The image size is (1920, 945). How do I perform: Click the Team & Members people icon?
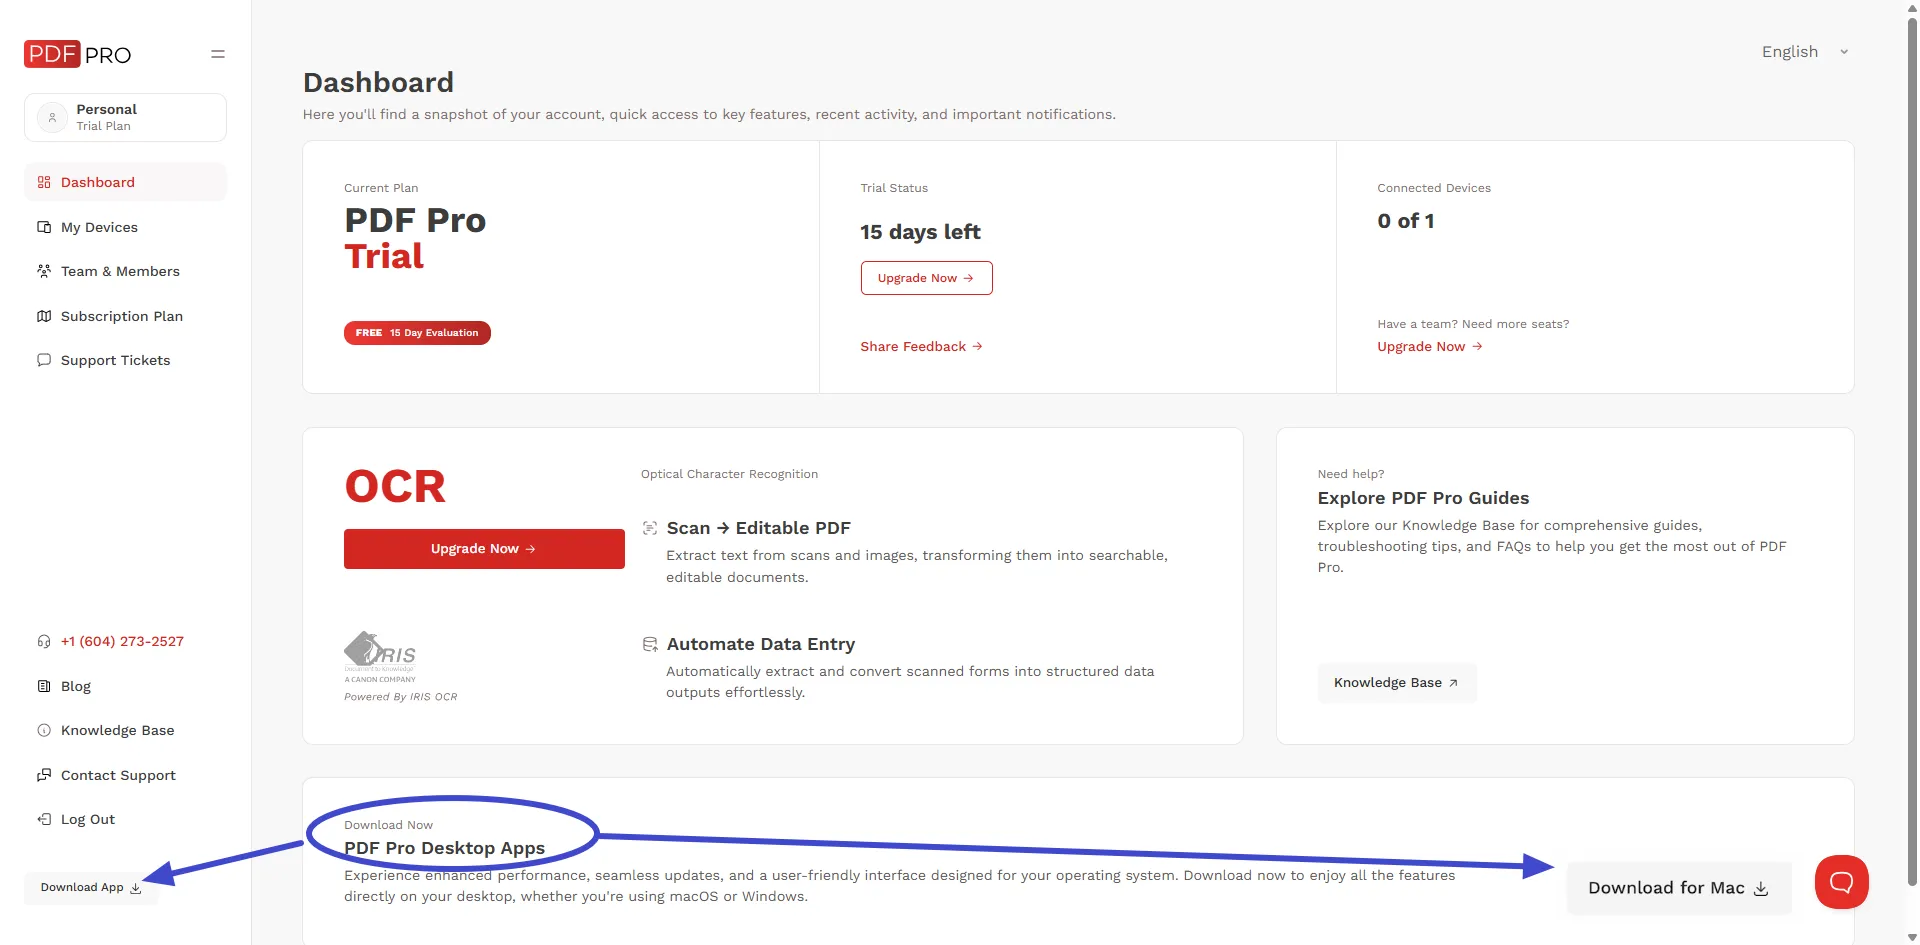44,271
